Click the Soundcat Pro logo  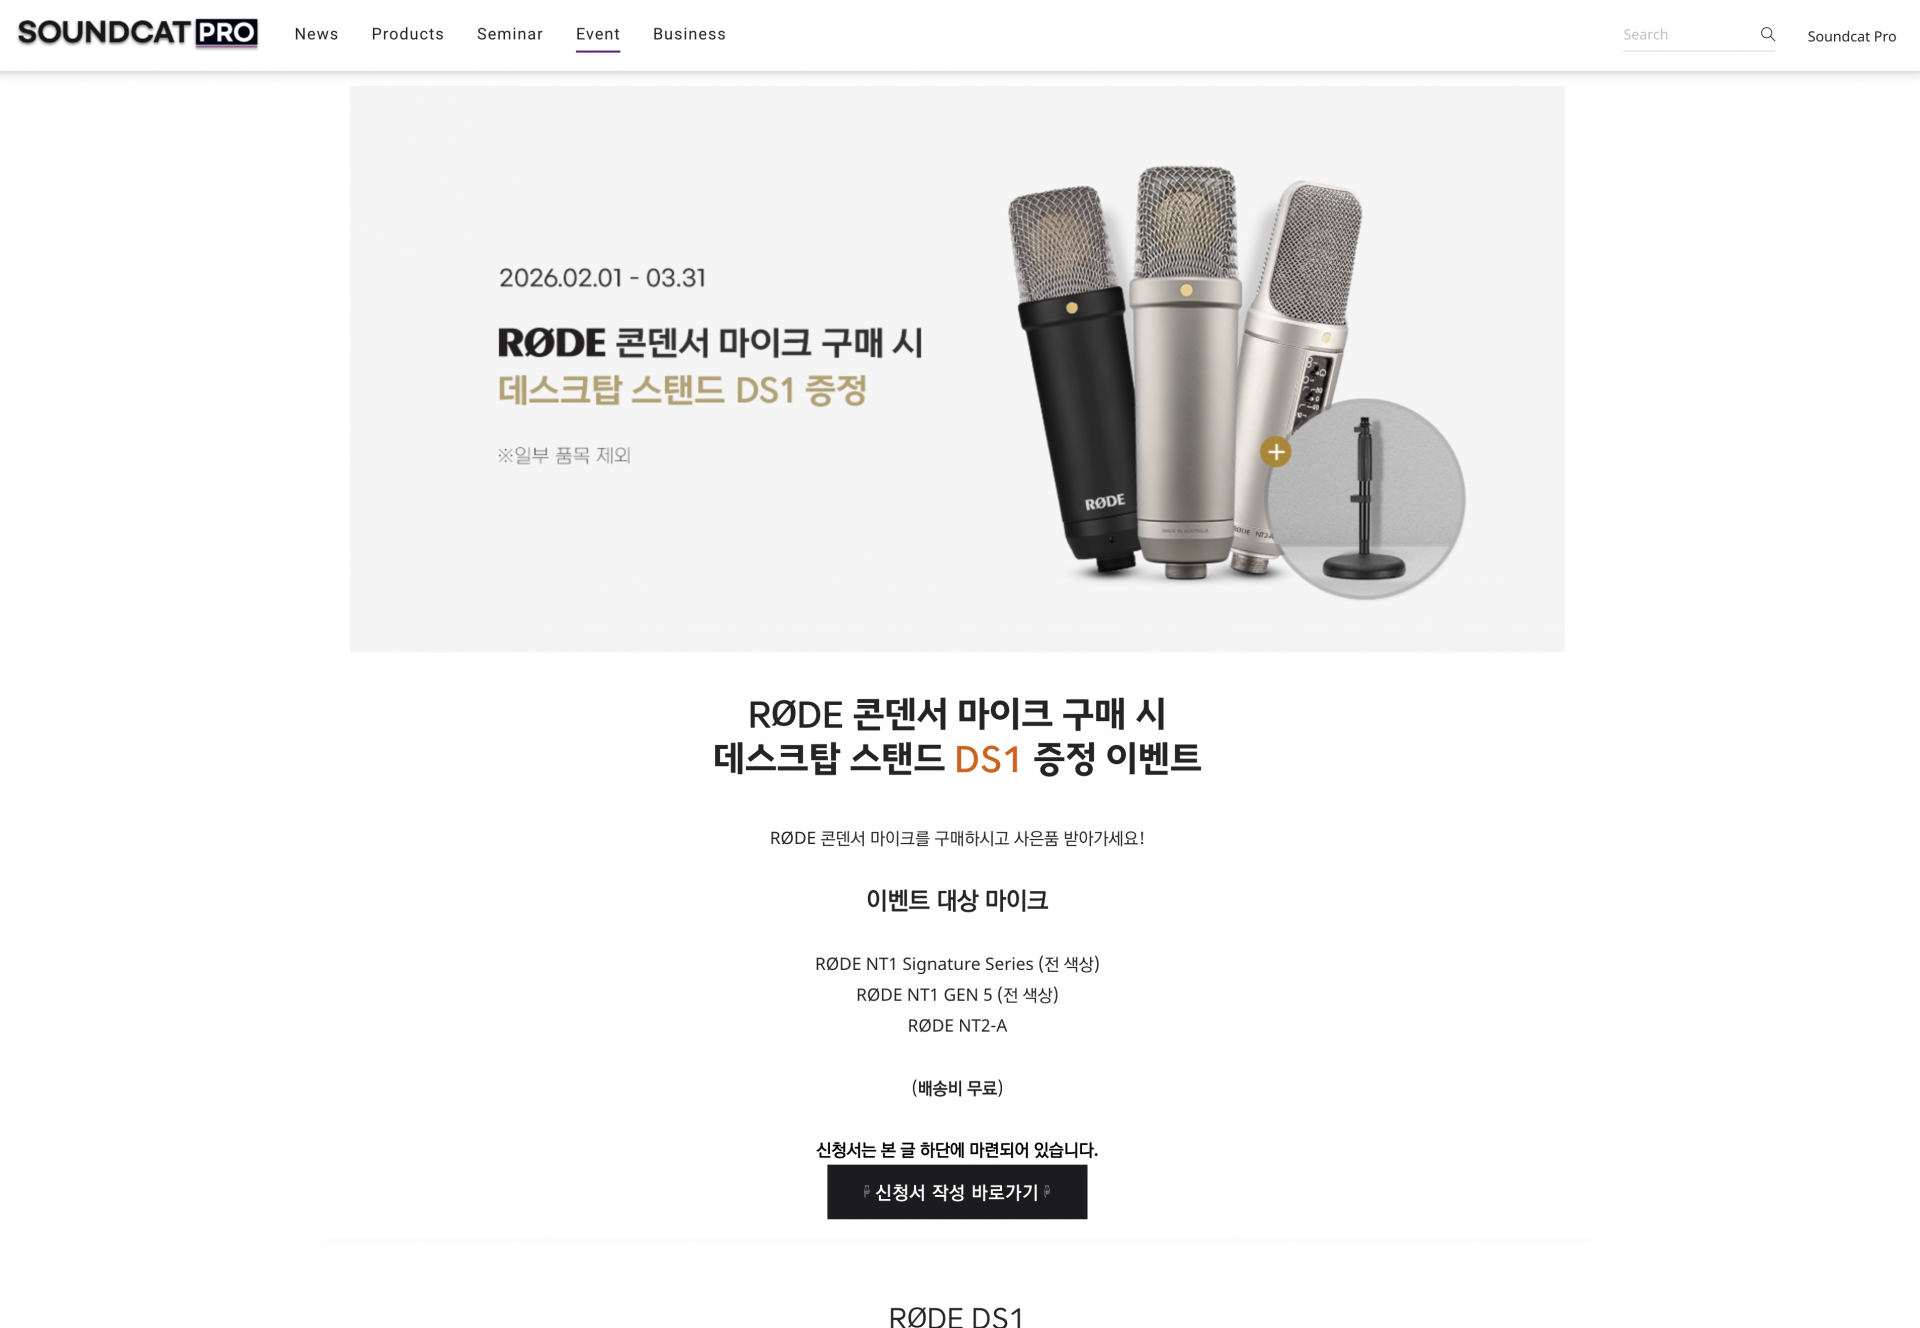[x=137, y=33]
